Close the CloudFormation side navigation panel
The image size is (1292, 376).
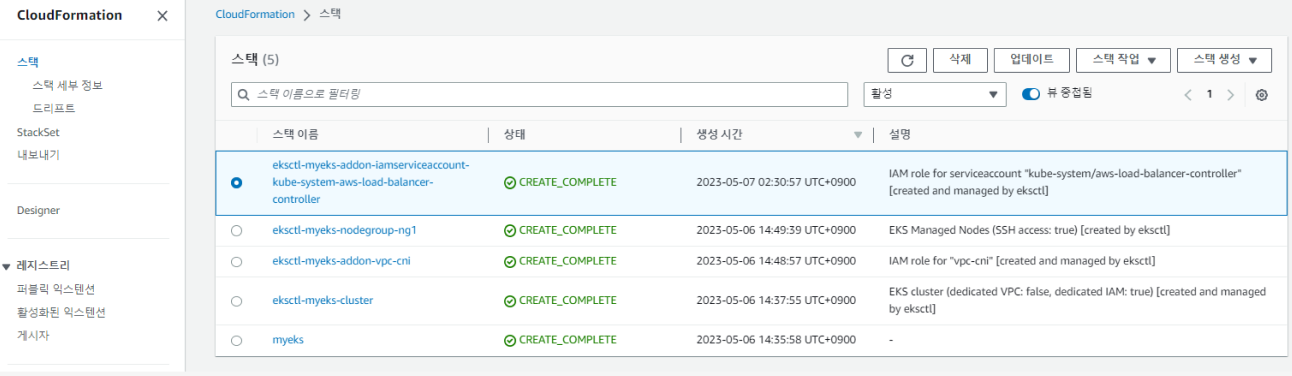click(163, 16)
